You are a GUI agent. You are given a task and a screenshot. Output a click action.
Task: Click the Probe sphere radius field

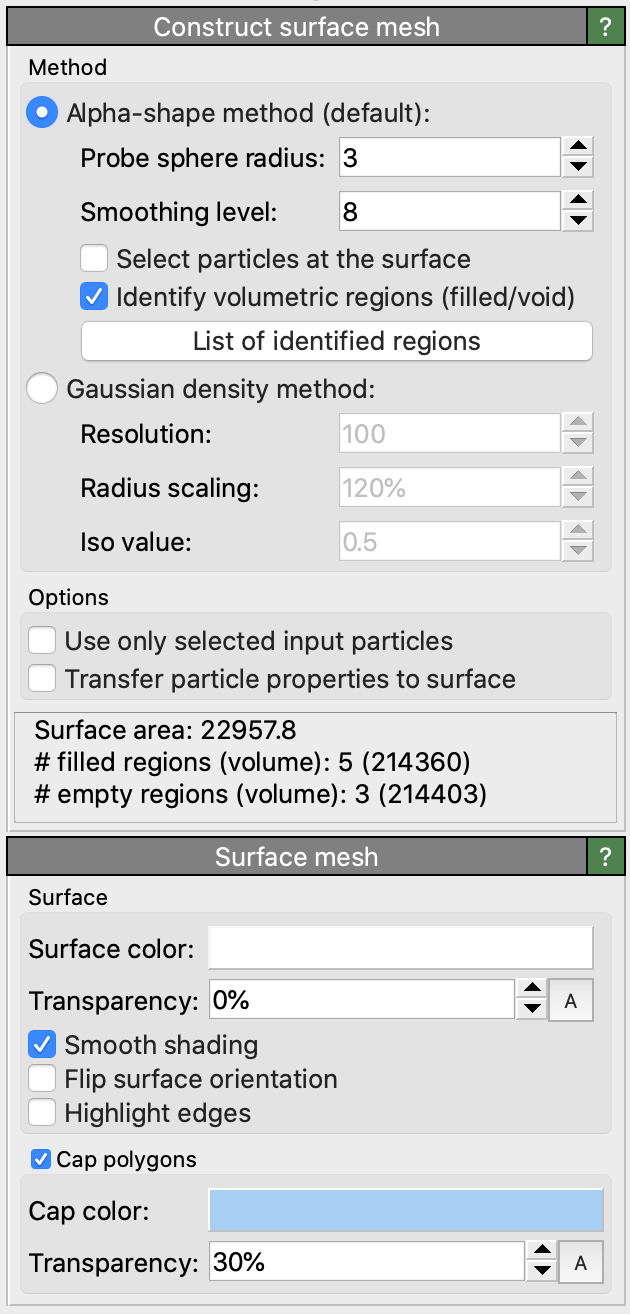point(448,157)
